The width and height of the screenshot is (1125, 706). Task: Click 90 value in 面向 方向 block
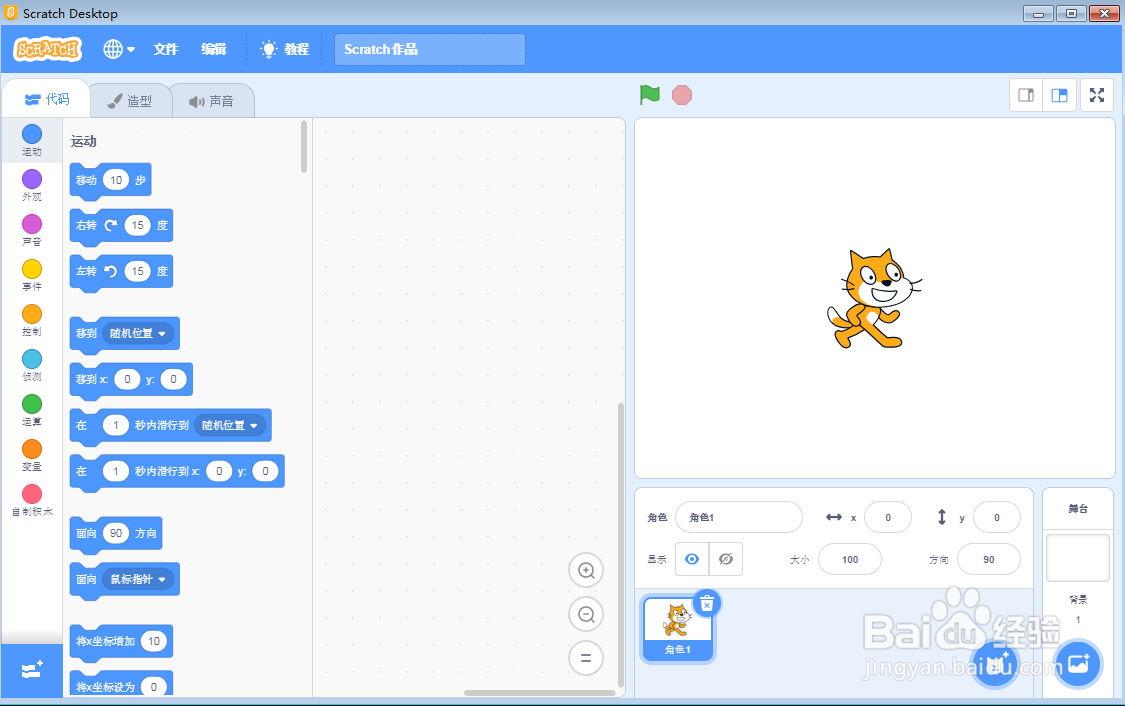point(116,533)
